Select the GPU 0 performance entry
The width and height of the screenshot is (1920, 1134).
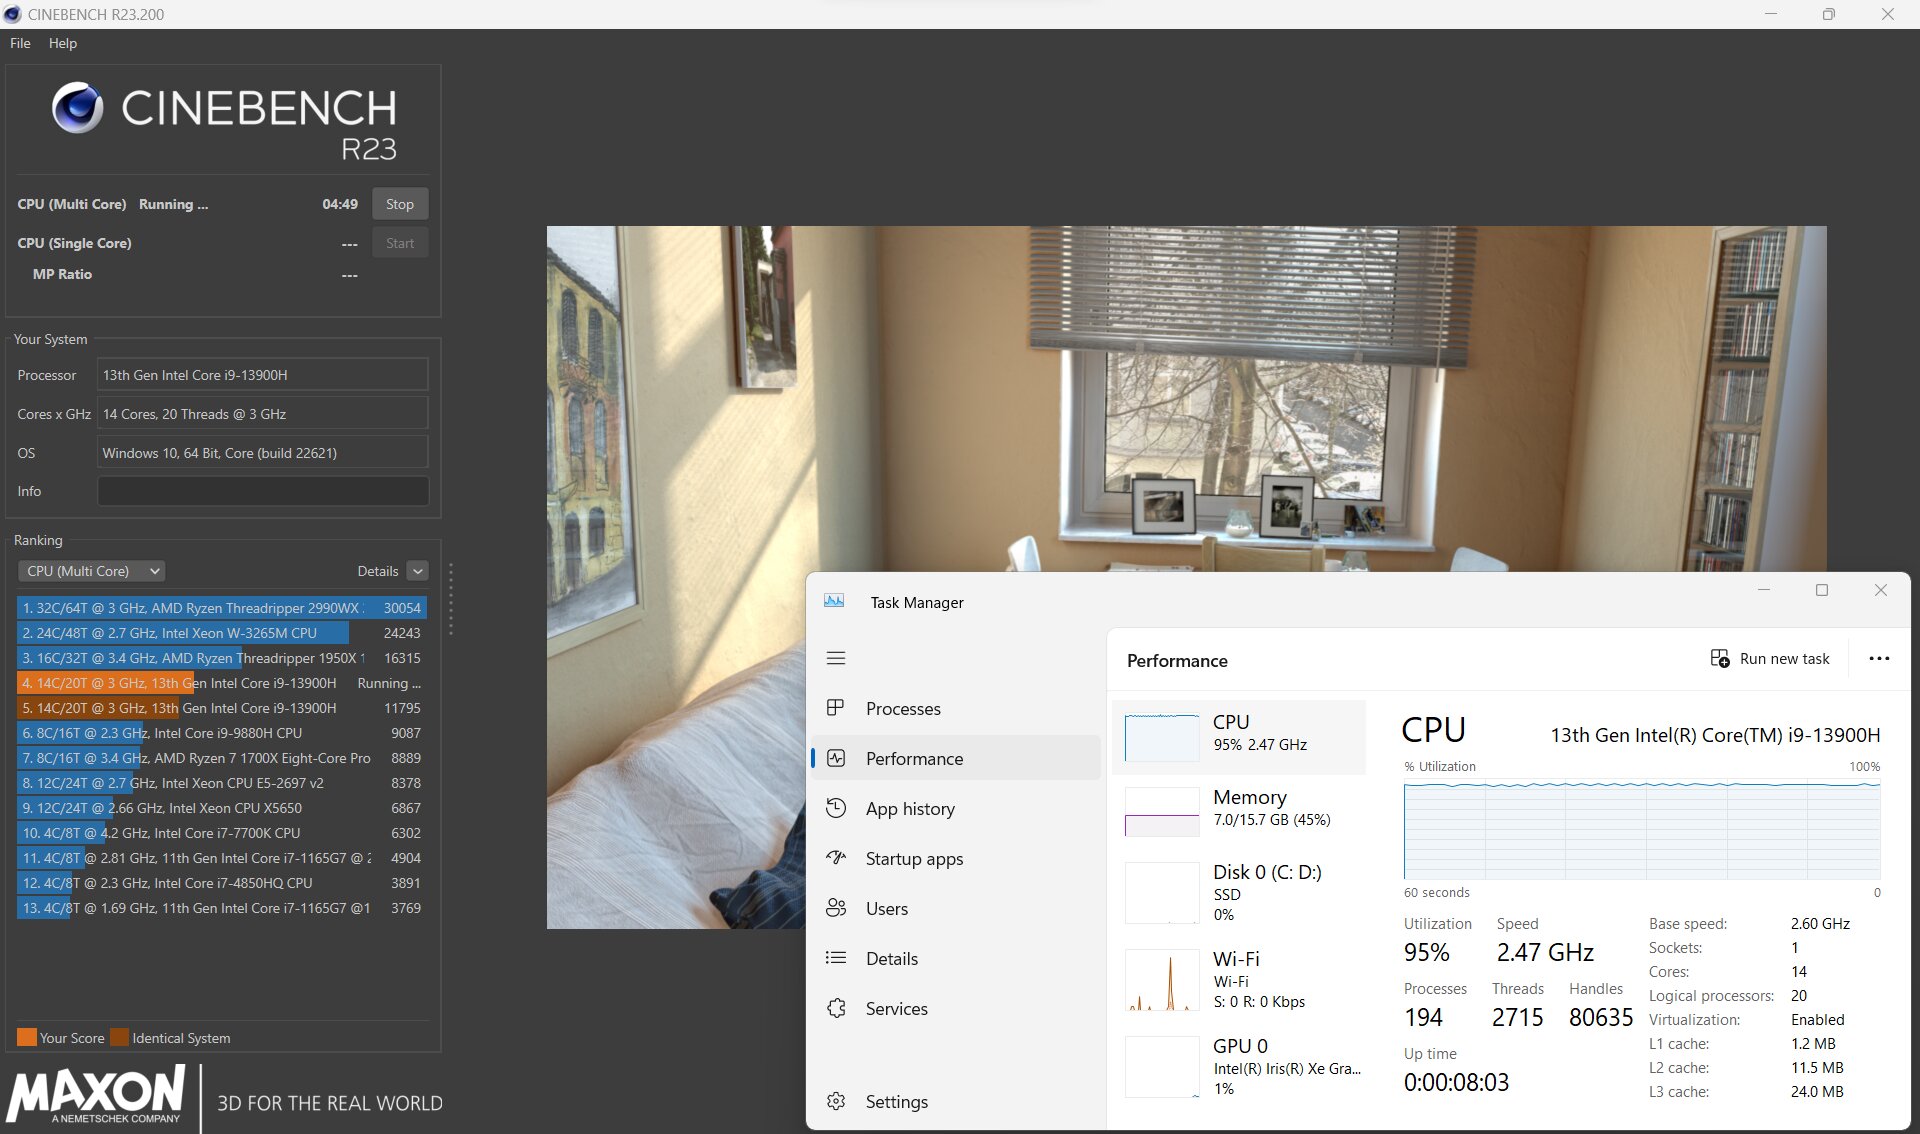(x=1239, y=1066)
